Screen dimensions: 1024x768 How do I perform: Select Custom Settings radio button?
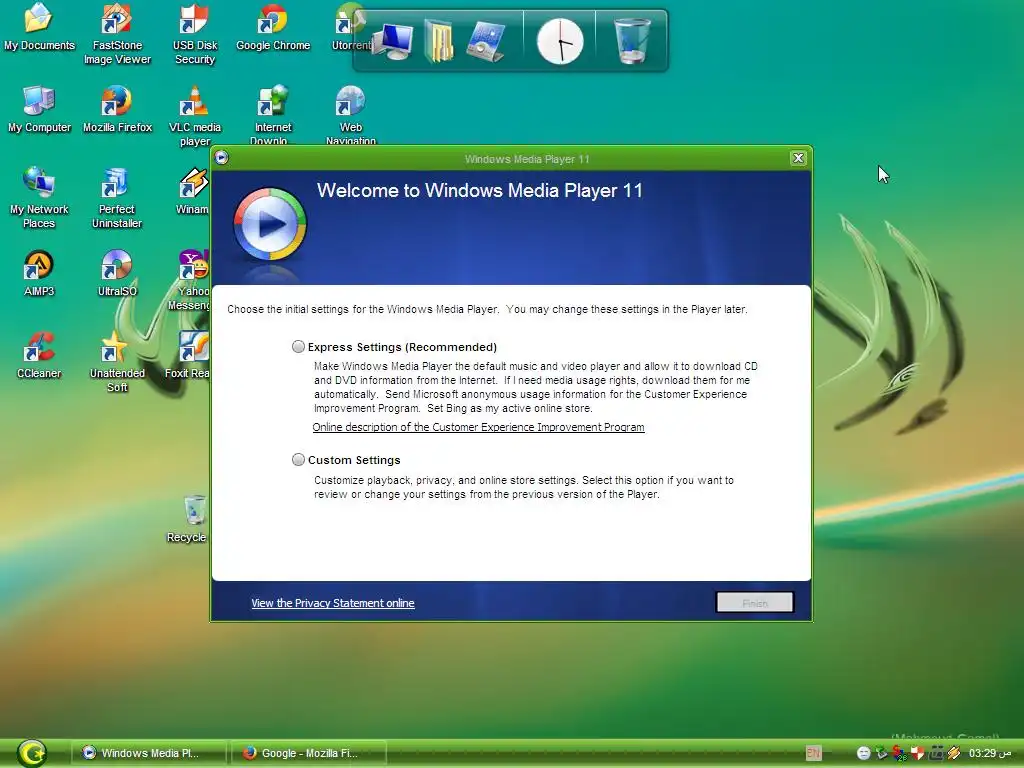point(298,460)
